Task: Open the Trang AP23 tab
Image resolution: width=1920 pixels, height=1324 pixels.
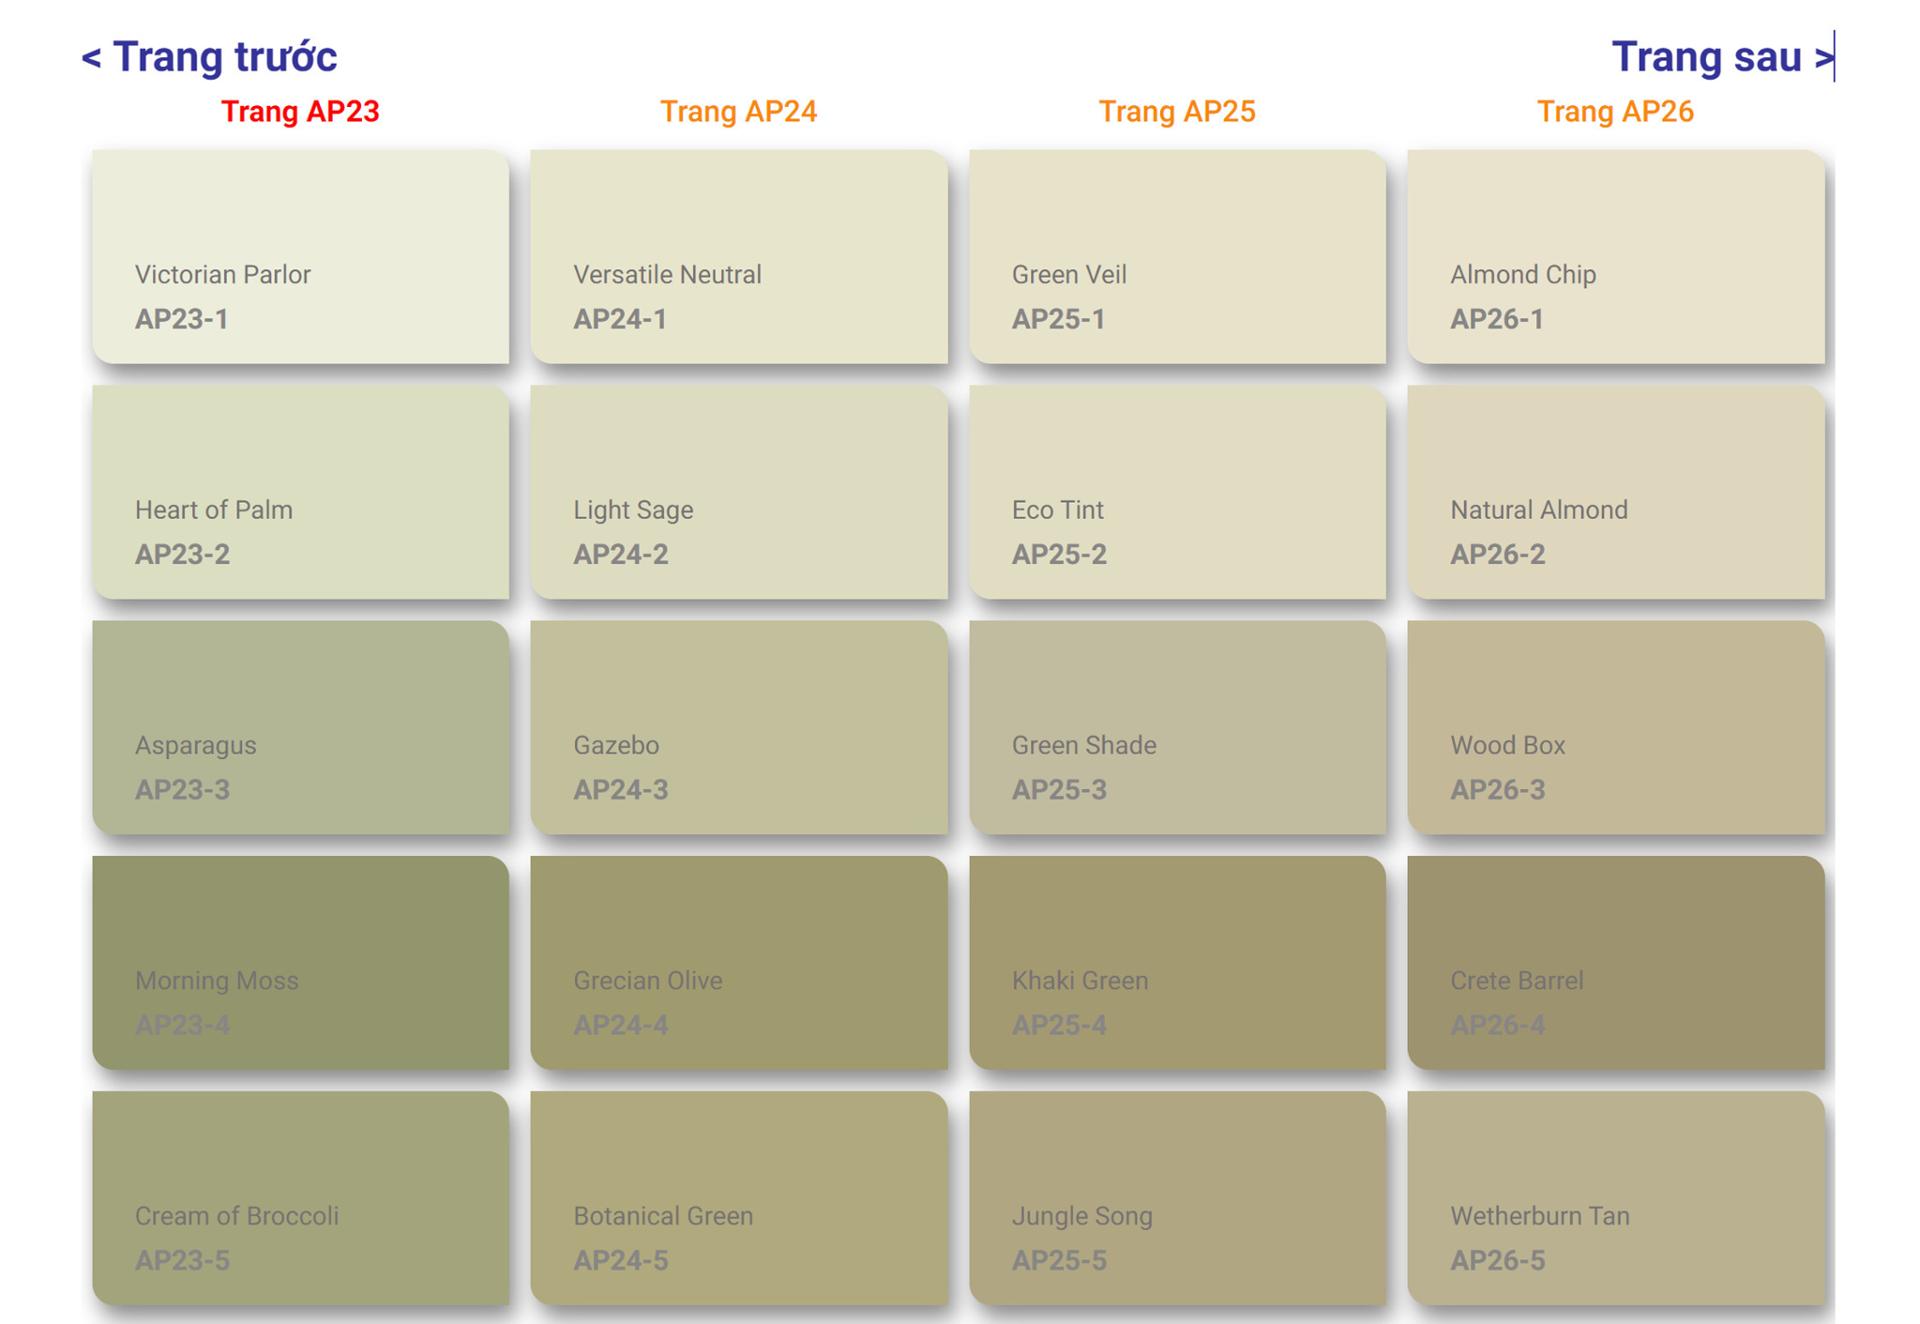Action: coord(300,111)
